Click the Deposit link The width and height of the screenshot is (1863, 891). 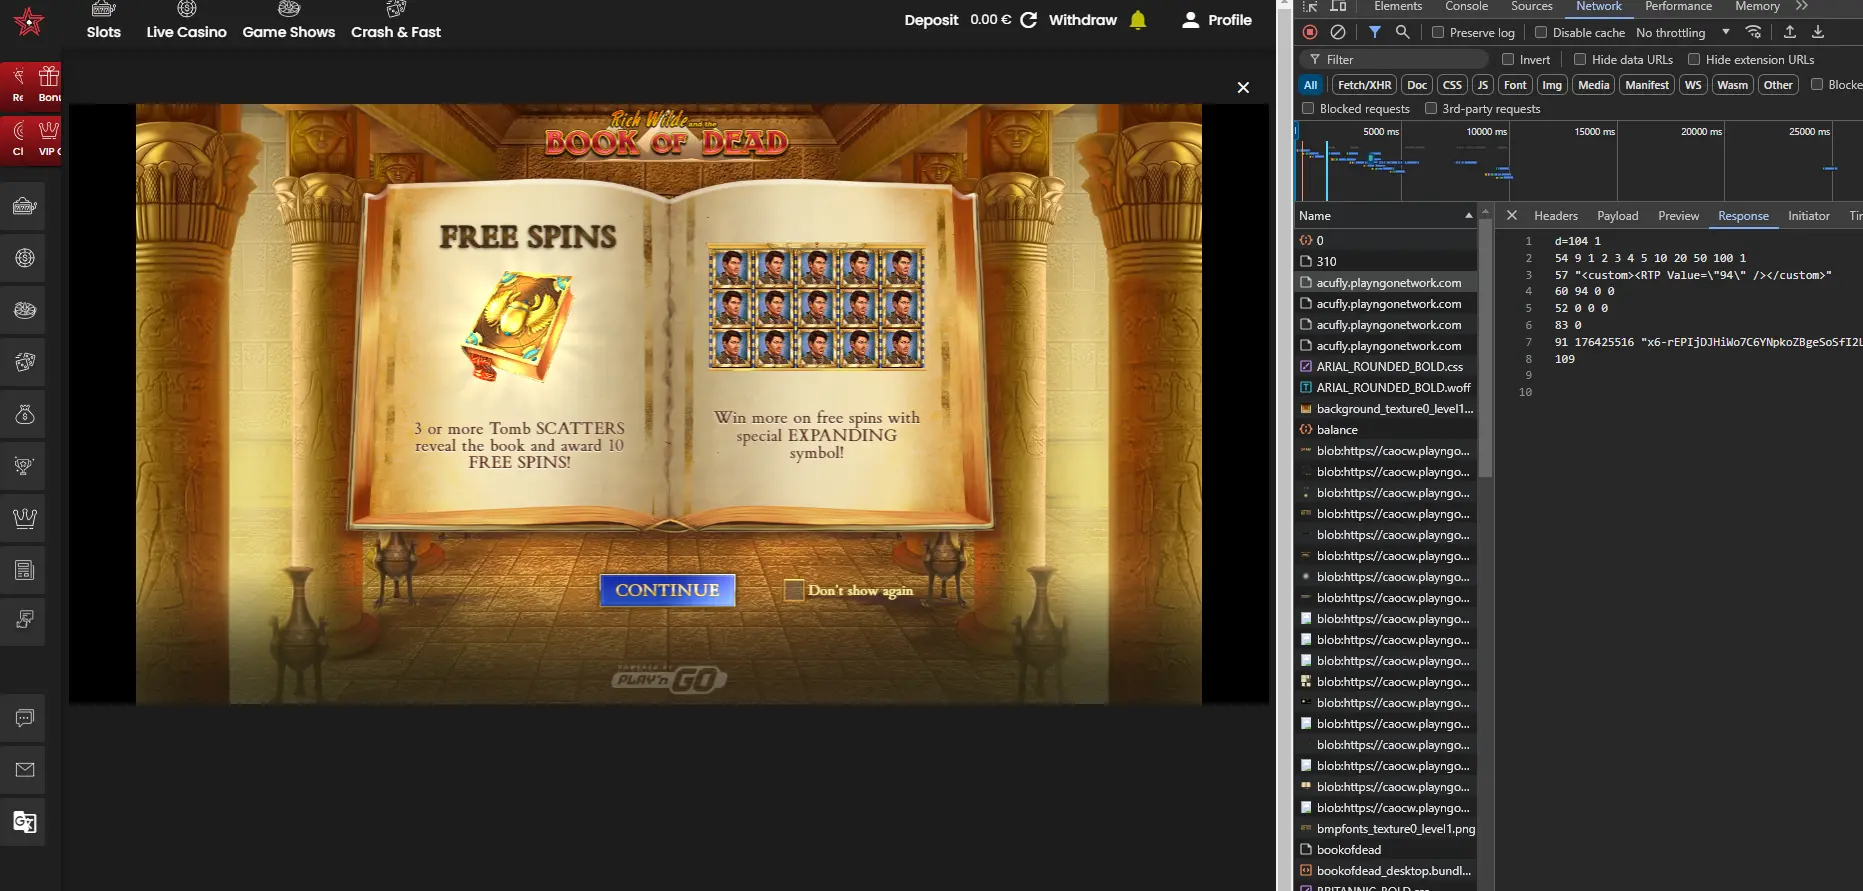[931, 20]
